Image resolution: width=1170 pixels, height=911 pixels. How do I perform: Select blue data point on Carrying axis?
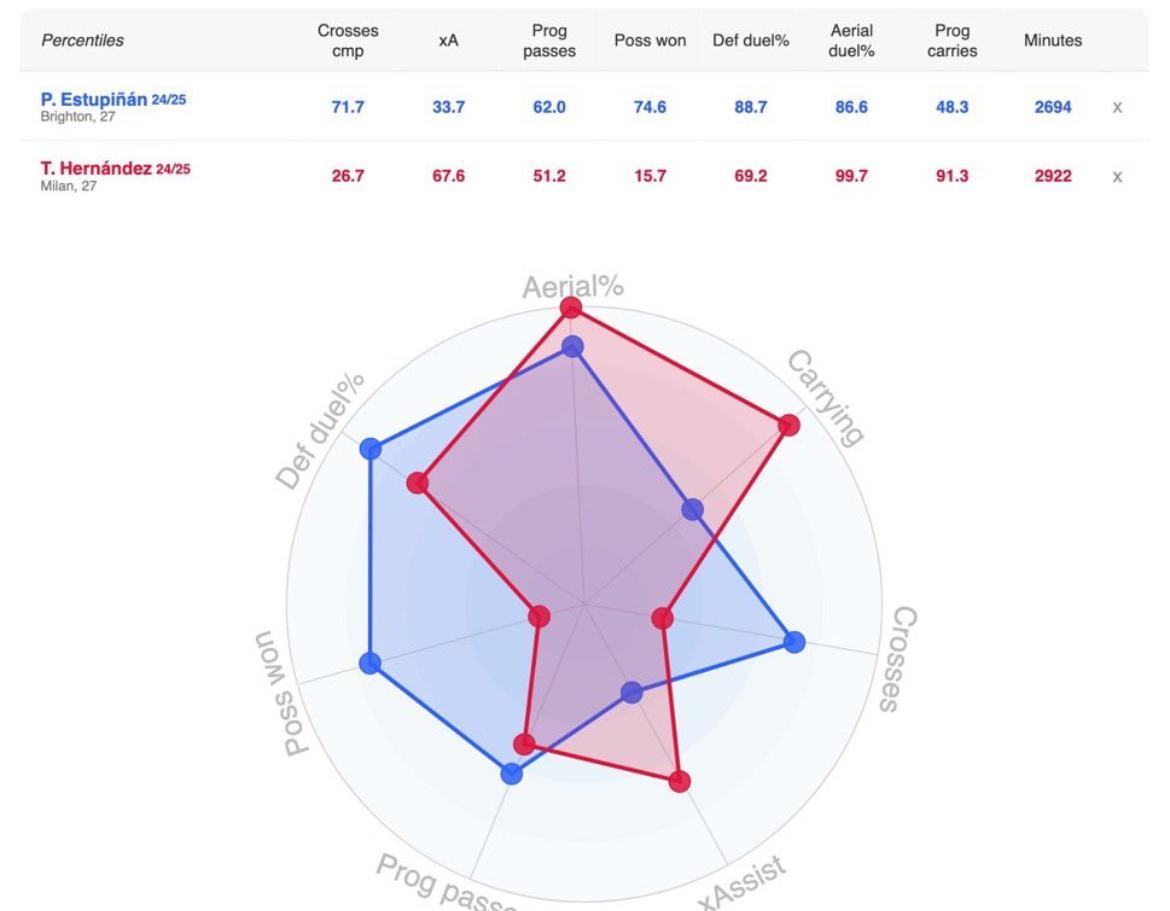[x=693, y=510]
